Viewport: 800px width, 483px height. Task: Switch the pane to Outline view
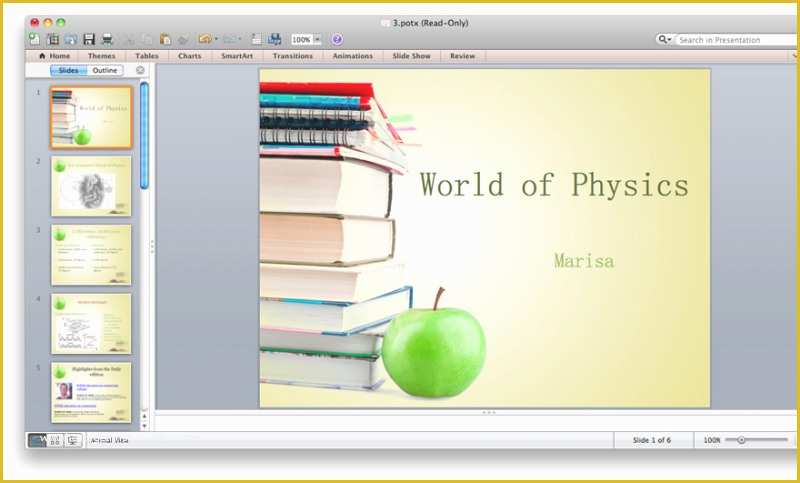point(105,70)
